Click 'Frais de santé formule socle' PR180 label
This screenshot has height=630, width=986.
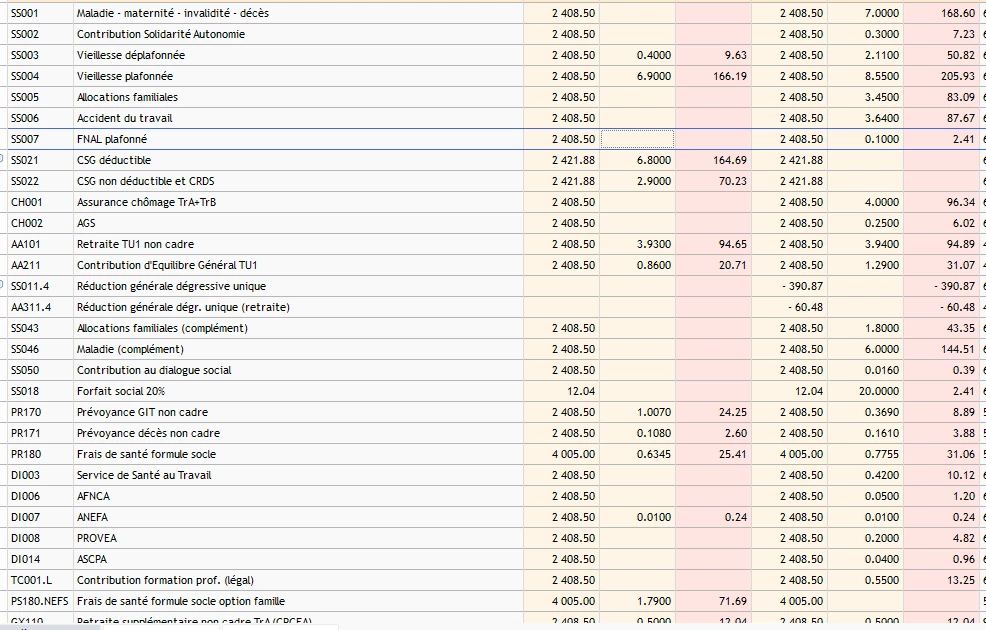click(x=146, y=454)
